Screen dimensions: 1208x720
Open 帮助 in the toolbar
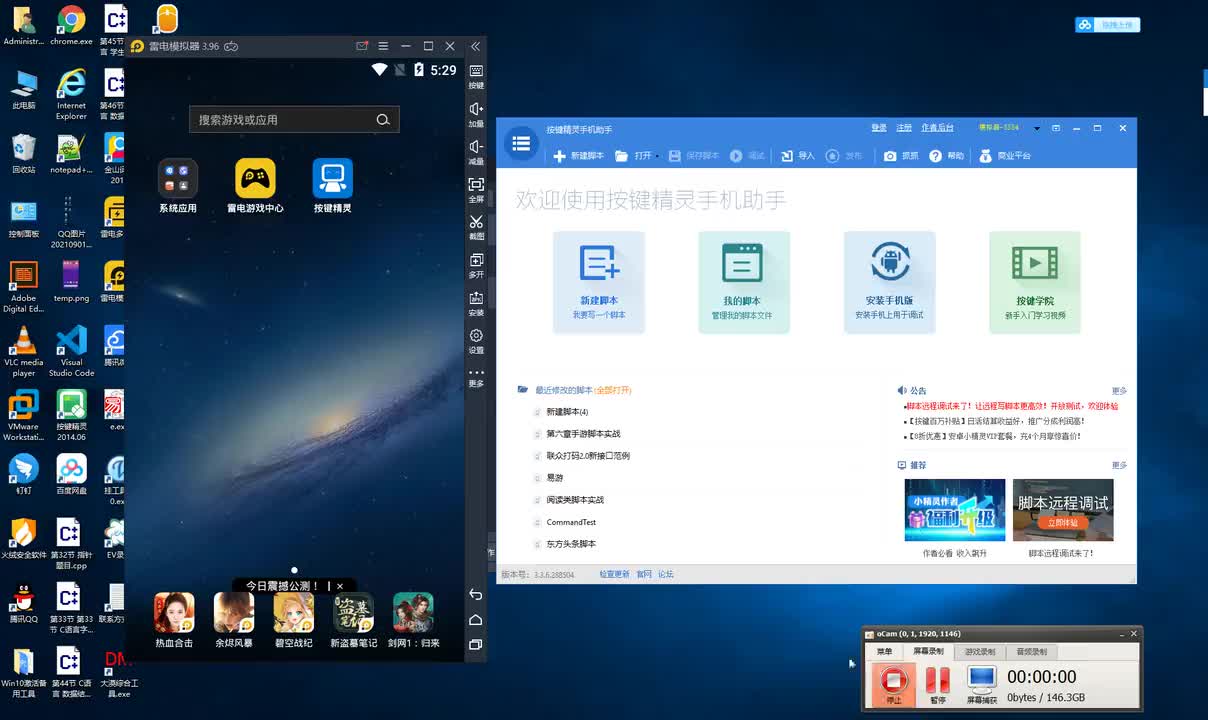click(x=946, y=156)
